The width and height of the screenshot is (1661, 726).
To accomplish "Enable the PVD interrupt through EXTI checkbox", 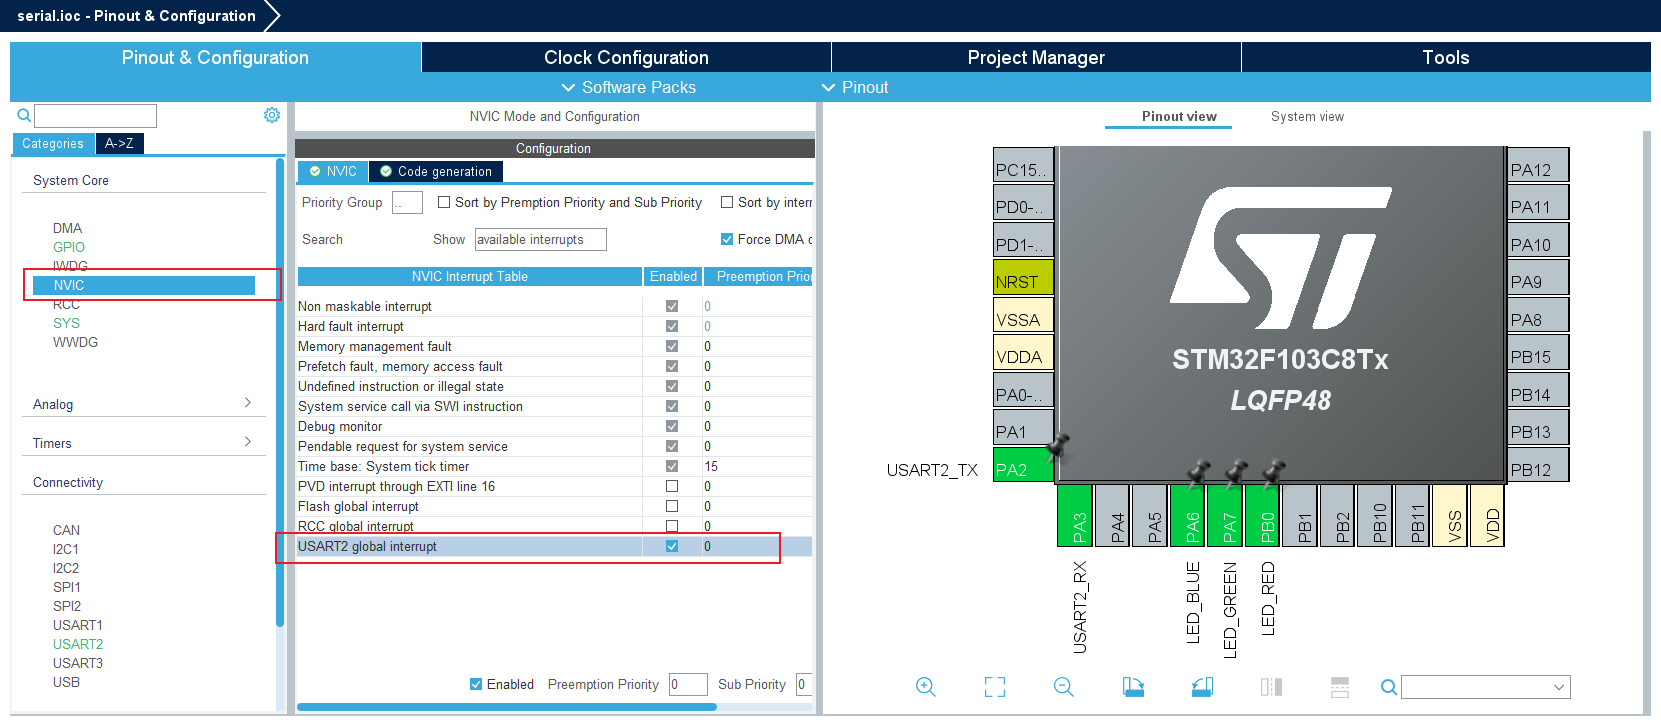I will (x=672, y=486).
